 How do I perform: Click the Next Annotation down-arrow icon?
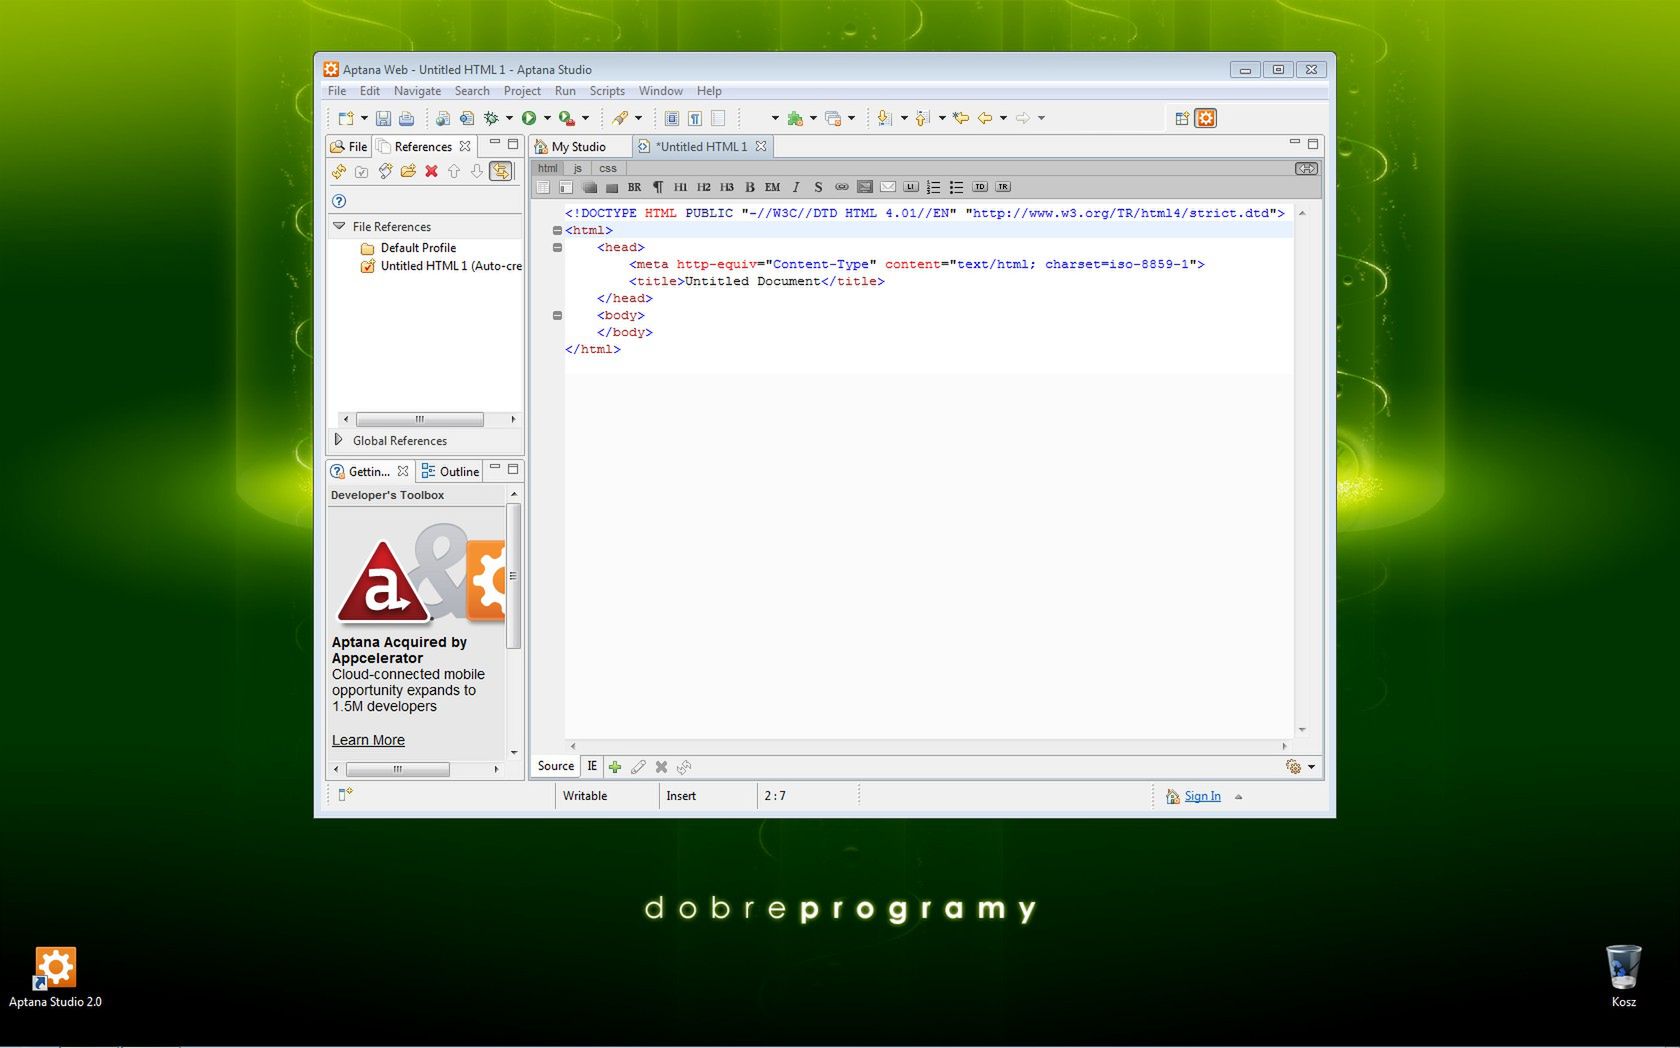click(885, 118)
